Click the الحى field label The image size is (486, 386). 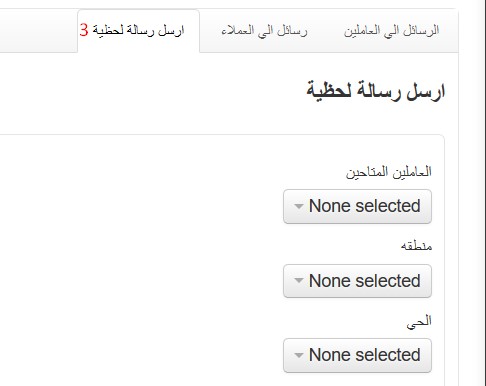click(x=419, y=322)
